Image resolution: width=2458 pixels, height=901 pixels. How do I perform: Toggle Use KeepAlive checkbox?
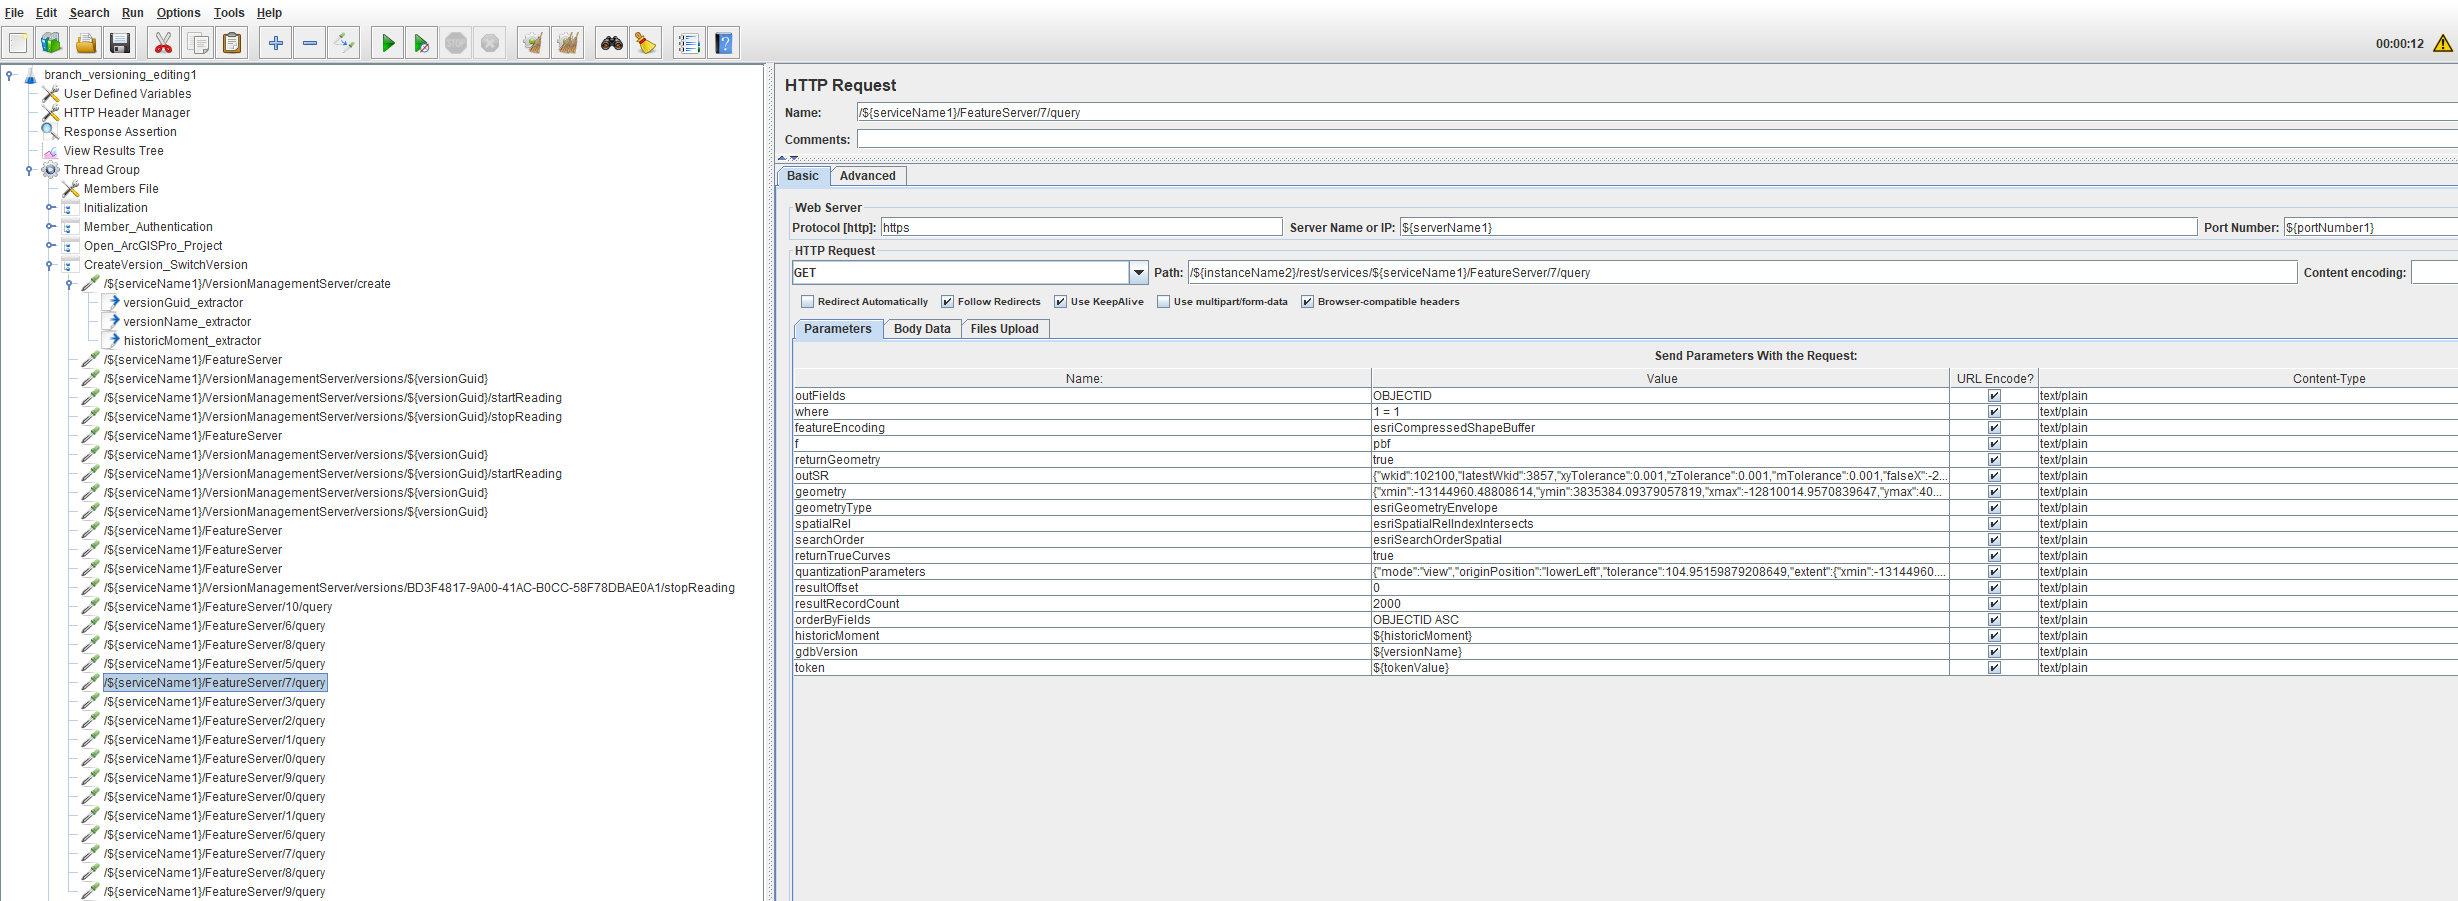coord(1060,302)
